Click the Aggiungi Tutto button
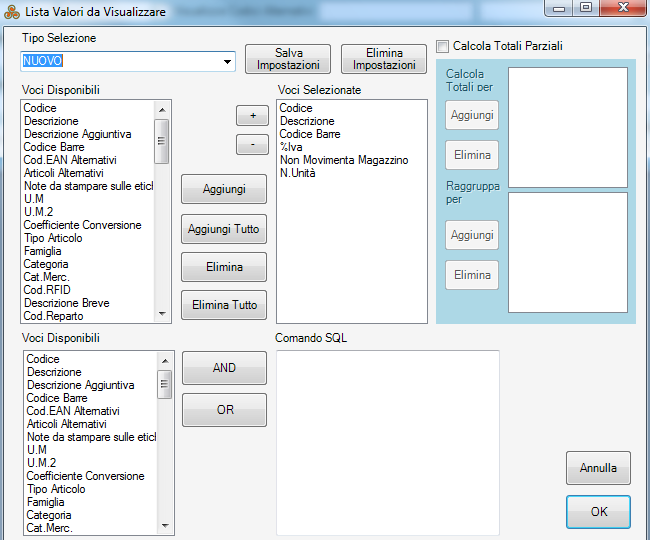This screenshot has height=540, width=650. click(224, 229)
